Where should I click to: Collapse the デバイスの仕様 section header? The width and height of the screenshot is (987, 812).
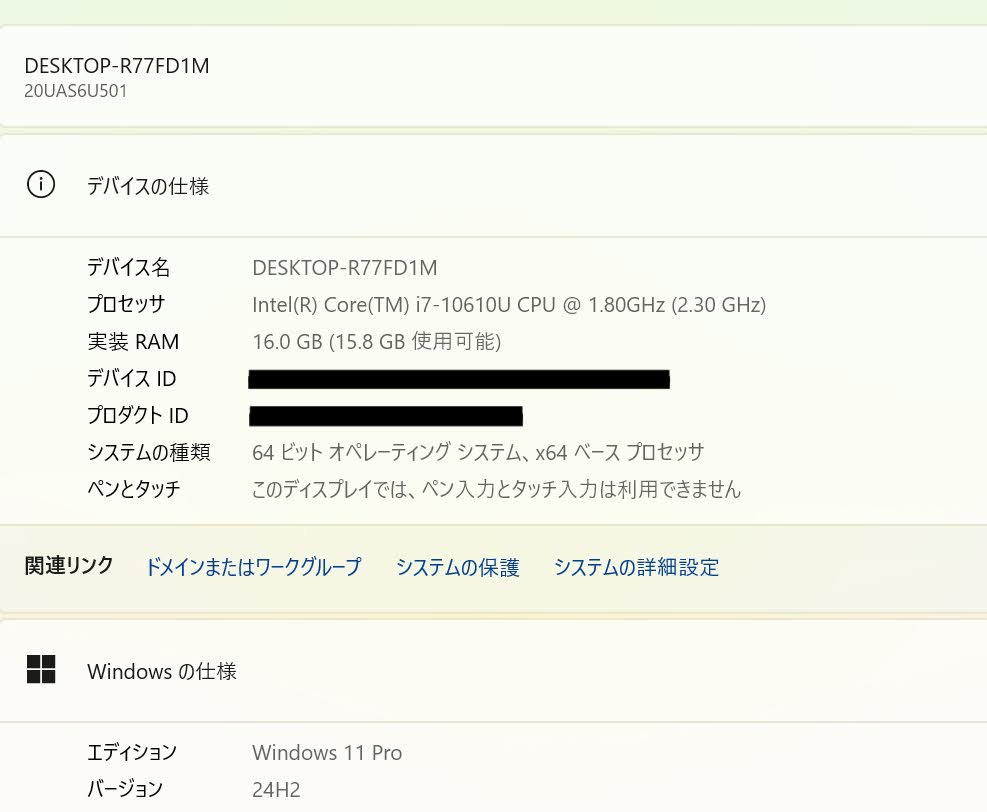click(x=494, y=185)
